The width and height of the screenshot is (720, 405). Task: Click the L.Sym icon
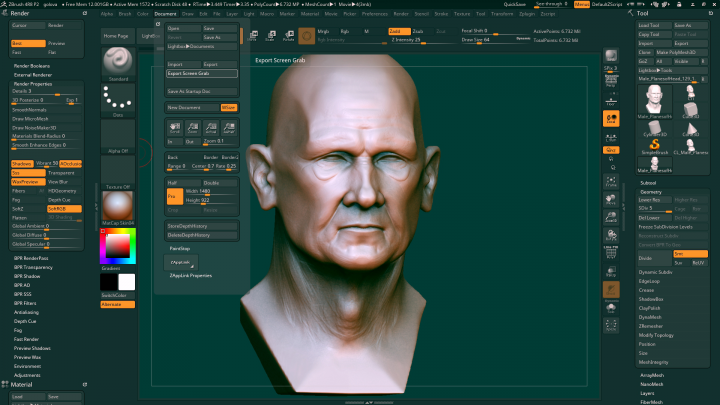611,137
